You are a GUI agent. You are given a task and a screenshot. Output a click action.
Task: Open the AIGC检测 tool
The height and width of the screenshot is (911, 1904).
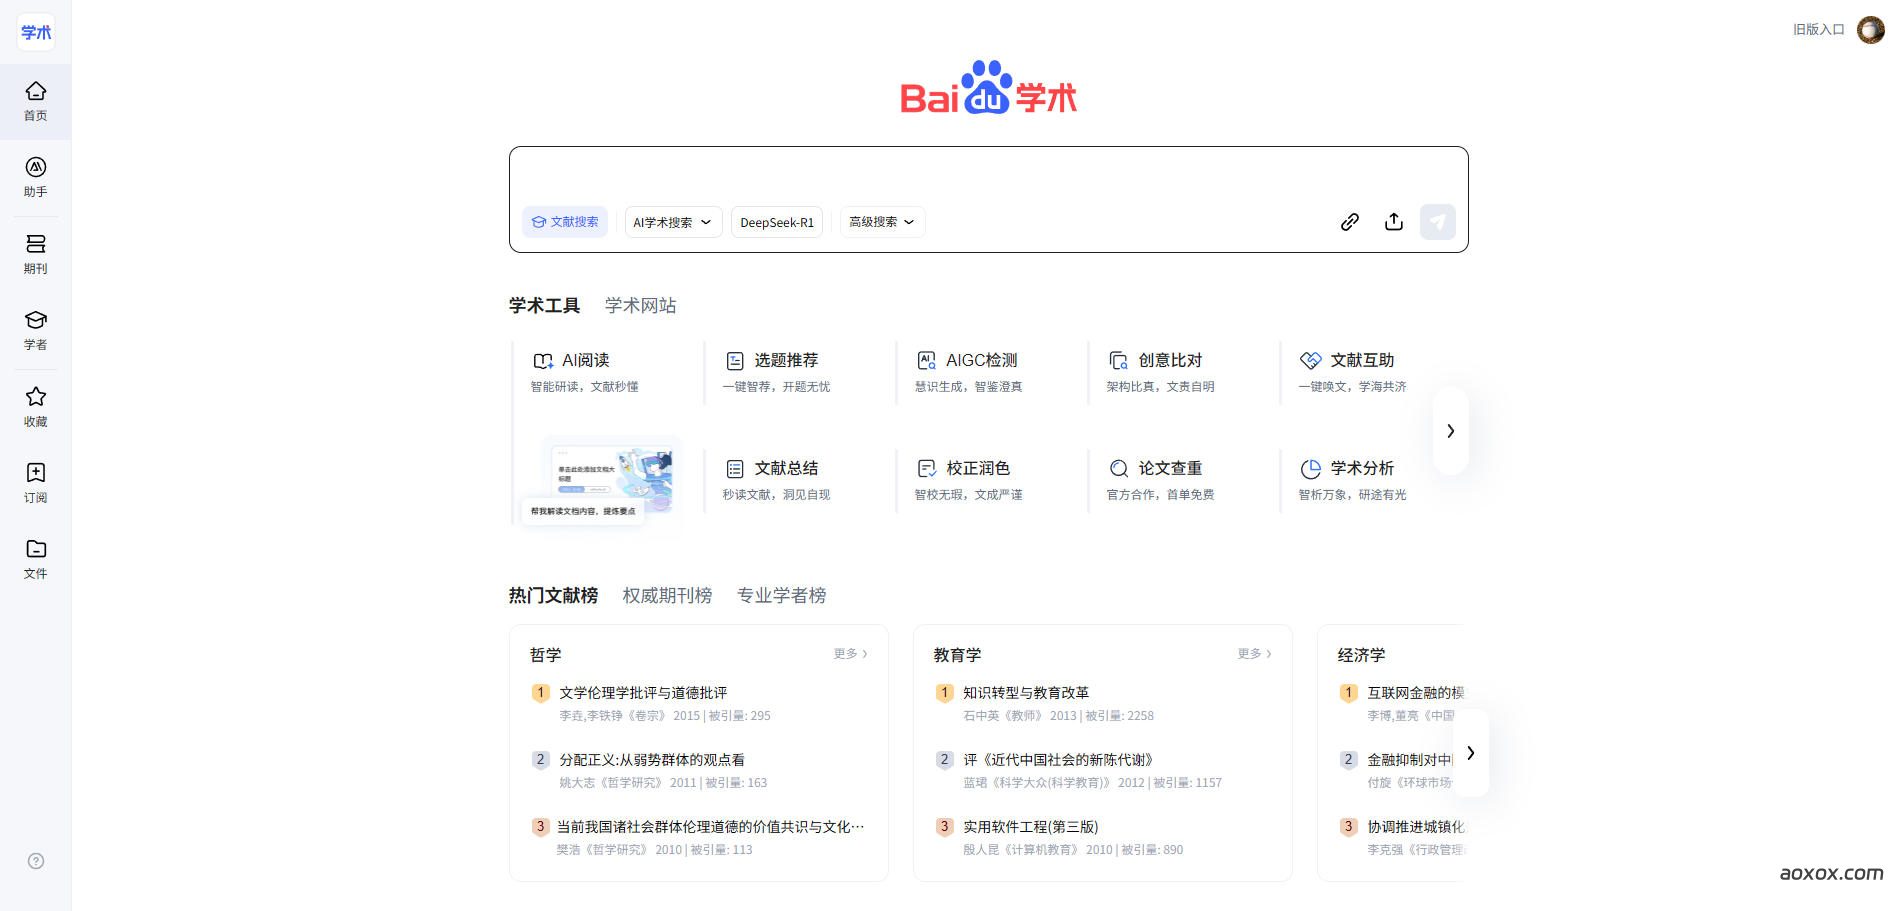coord(968,371)
